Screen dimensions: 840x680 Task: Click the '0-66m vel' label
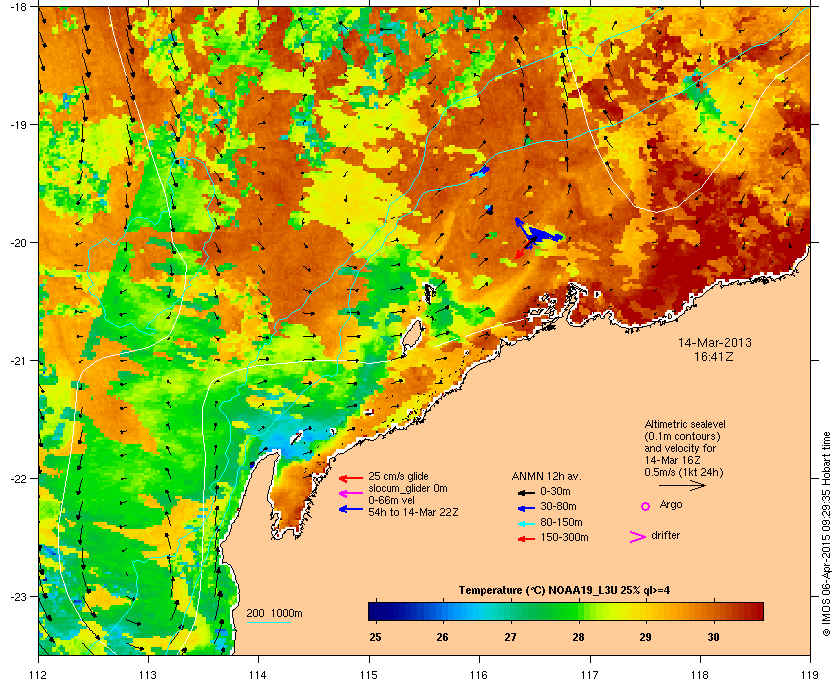[x=391, y=500]
